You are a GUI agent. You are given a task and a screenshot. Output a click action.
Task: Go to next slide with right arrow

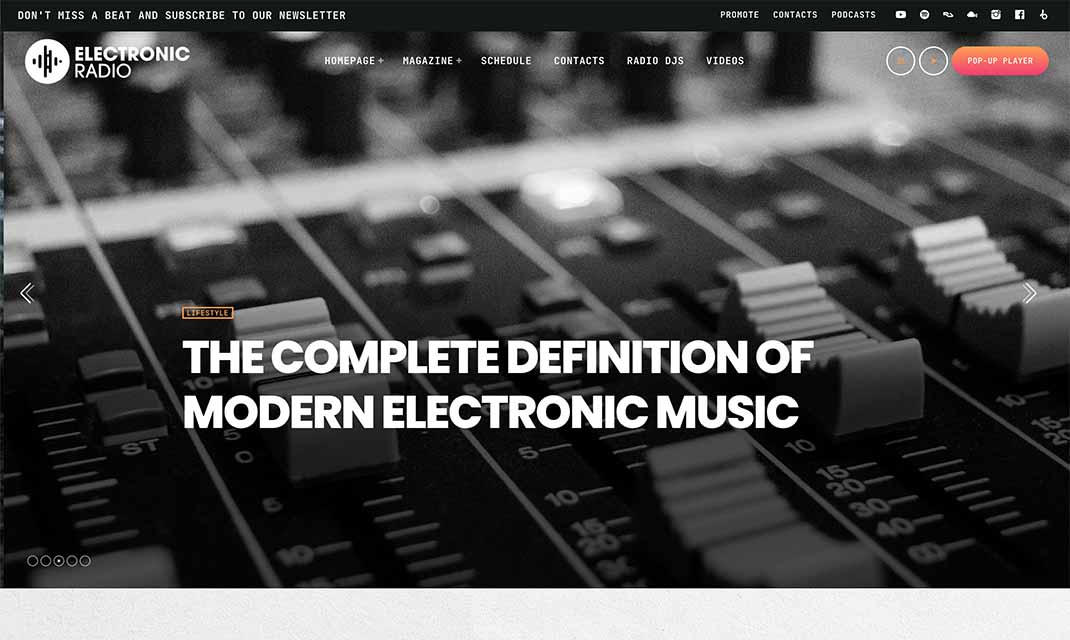pos(1029,293)
